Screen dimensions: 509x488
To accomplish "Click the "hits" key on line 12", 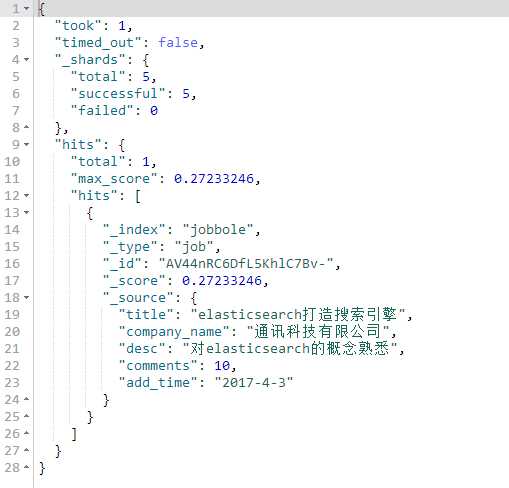I will point(94,196).
